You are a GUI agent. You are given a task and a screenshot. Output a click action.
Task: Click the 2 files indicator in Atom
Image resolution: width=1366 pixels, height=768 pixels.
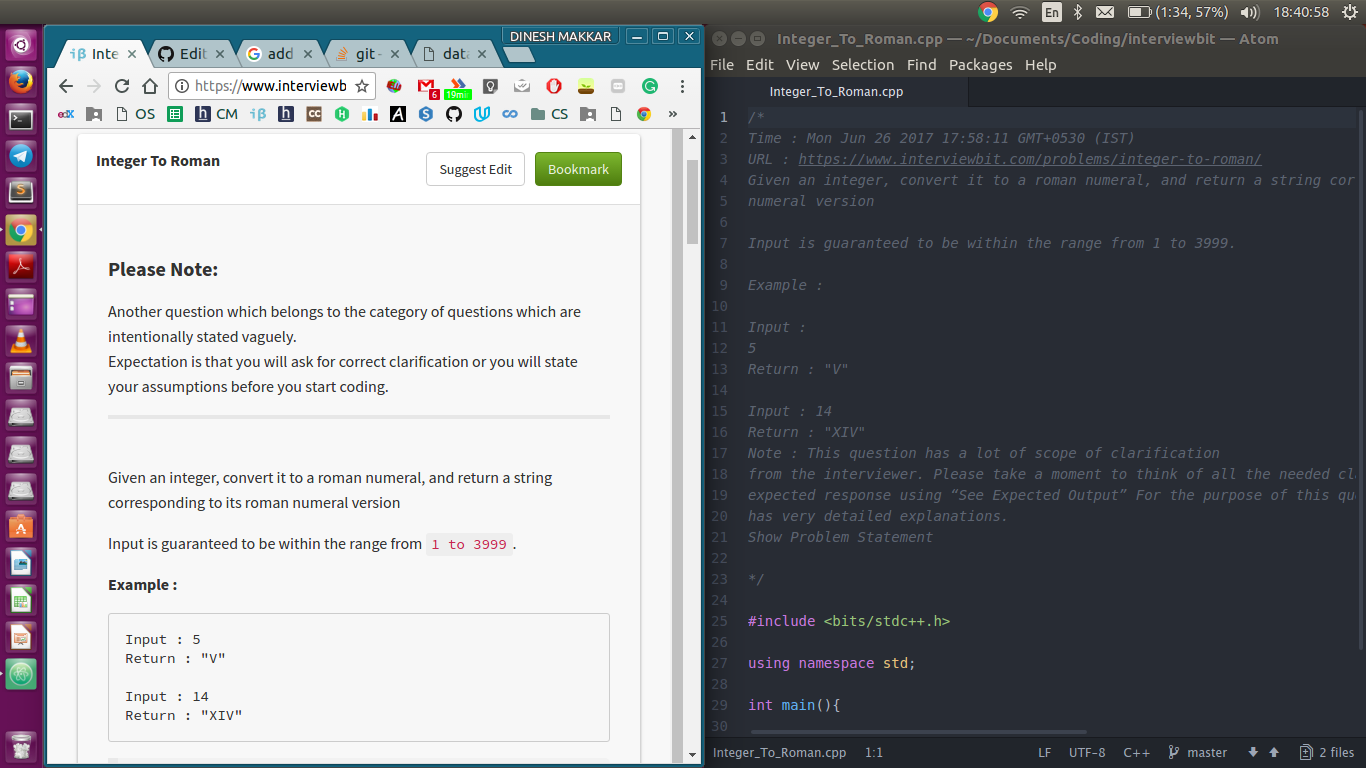tap(1327, 753)
